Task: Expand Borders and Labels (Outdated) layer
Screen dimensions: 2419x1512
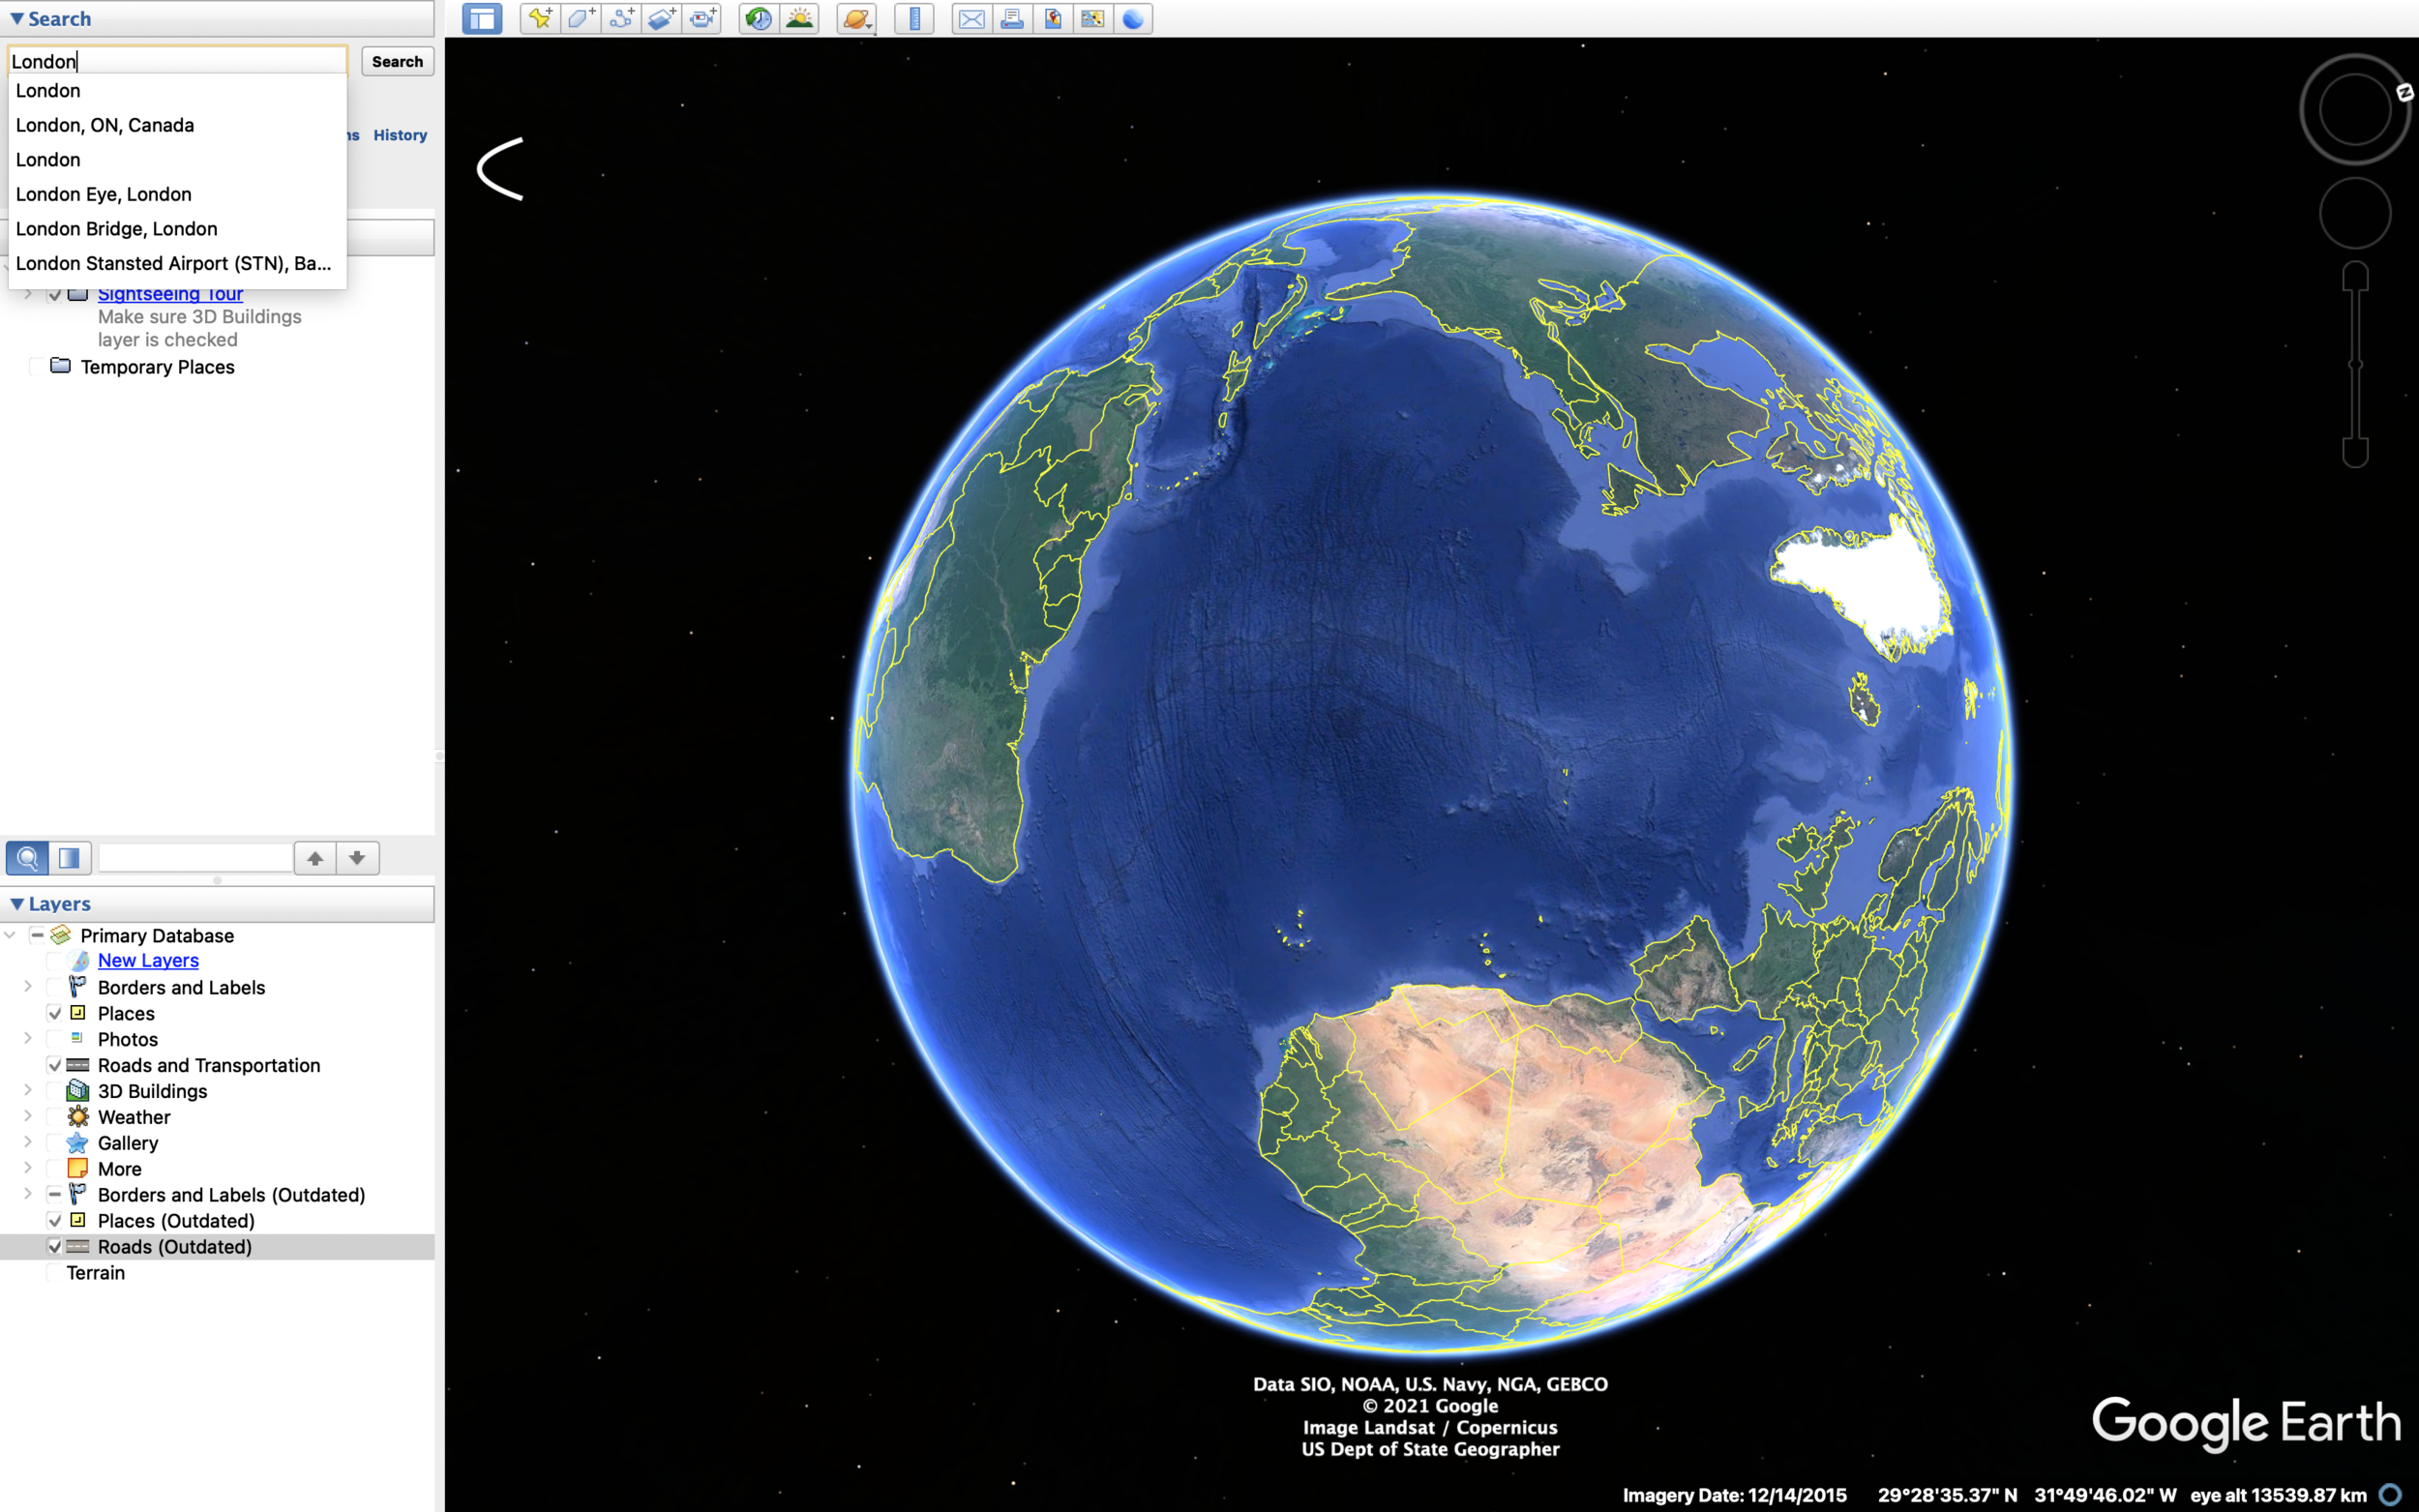Action: 28,1195
